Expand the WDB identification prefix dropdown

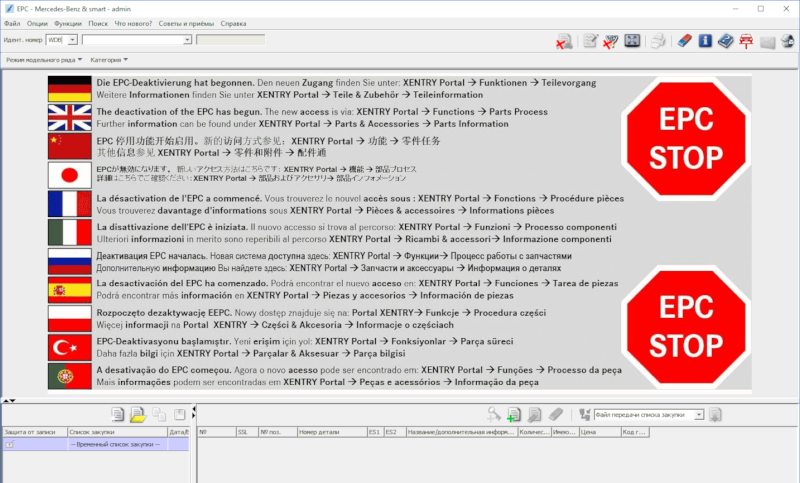tap(72, 40)
